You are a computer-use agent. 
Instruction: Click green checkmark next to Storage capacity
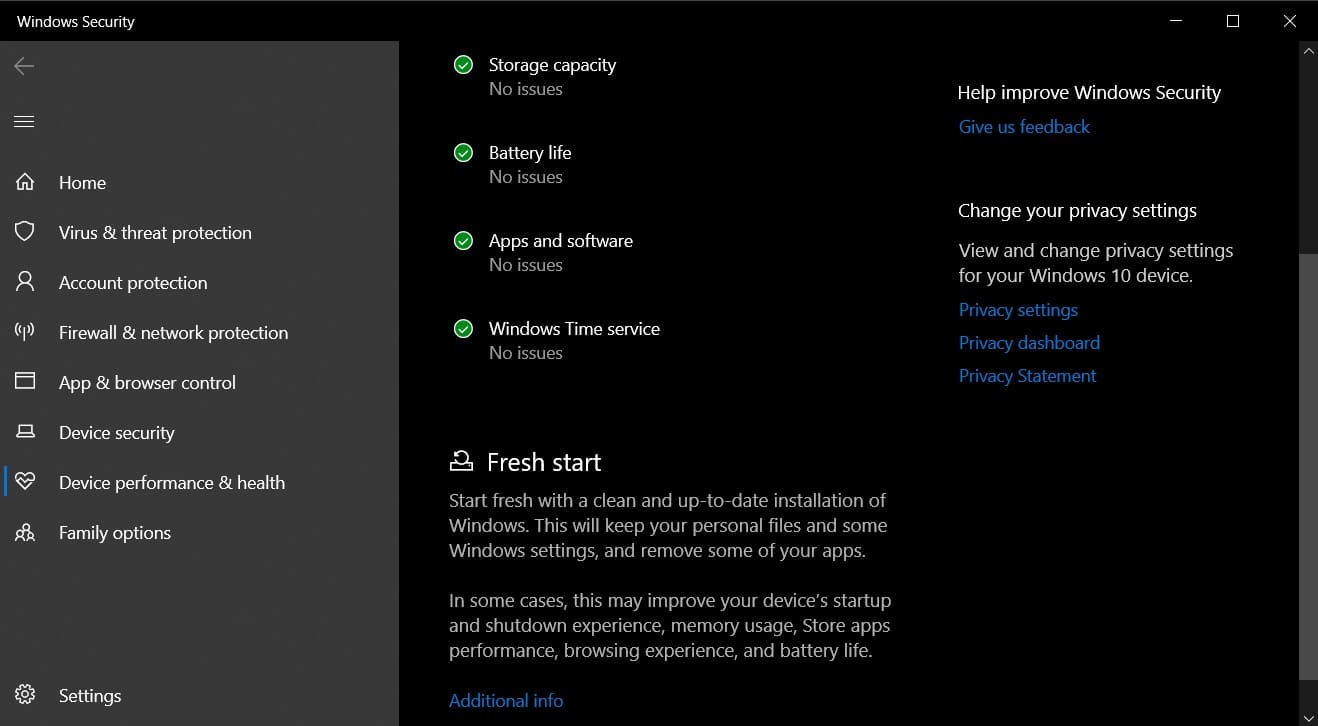click(463, 65)
